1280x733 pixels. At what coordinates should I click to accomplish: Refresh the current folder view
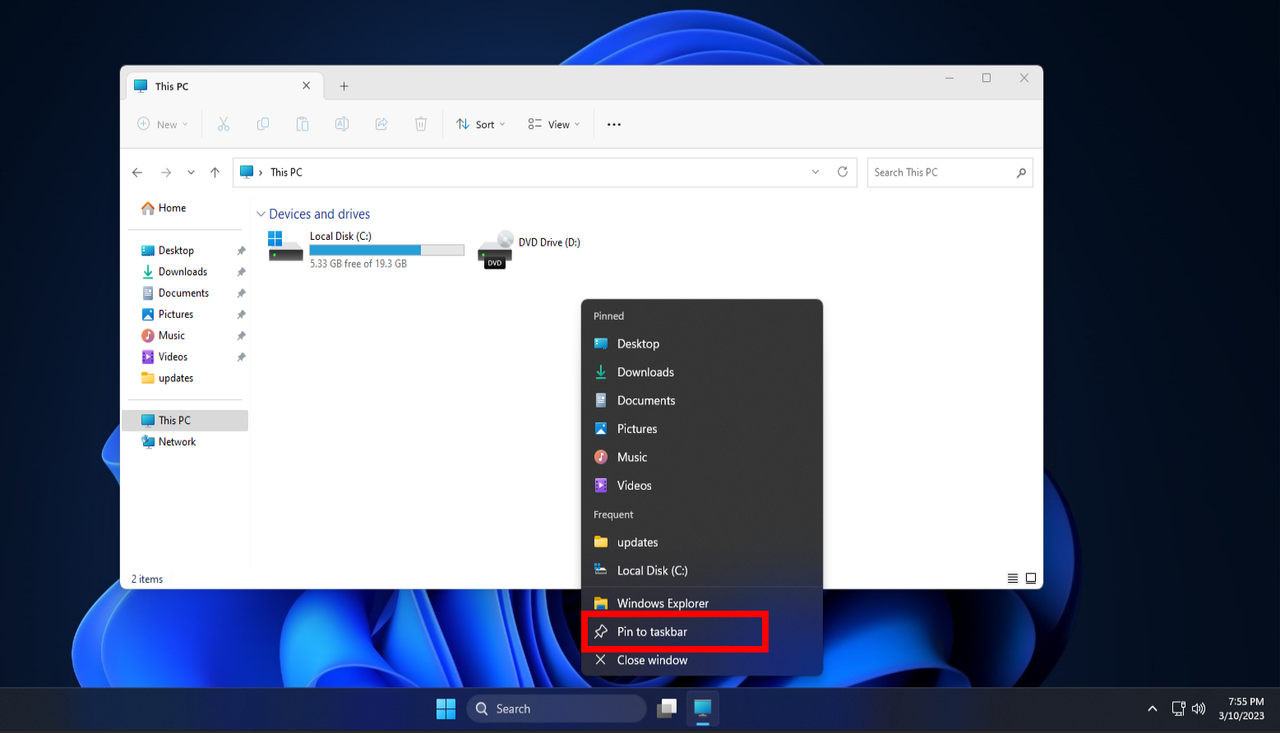tap(842, 172)
